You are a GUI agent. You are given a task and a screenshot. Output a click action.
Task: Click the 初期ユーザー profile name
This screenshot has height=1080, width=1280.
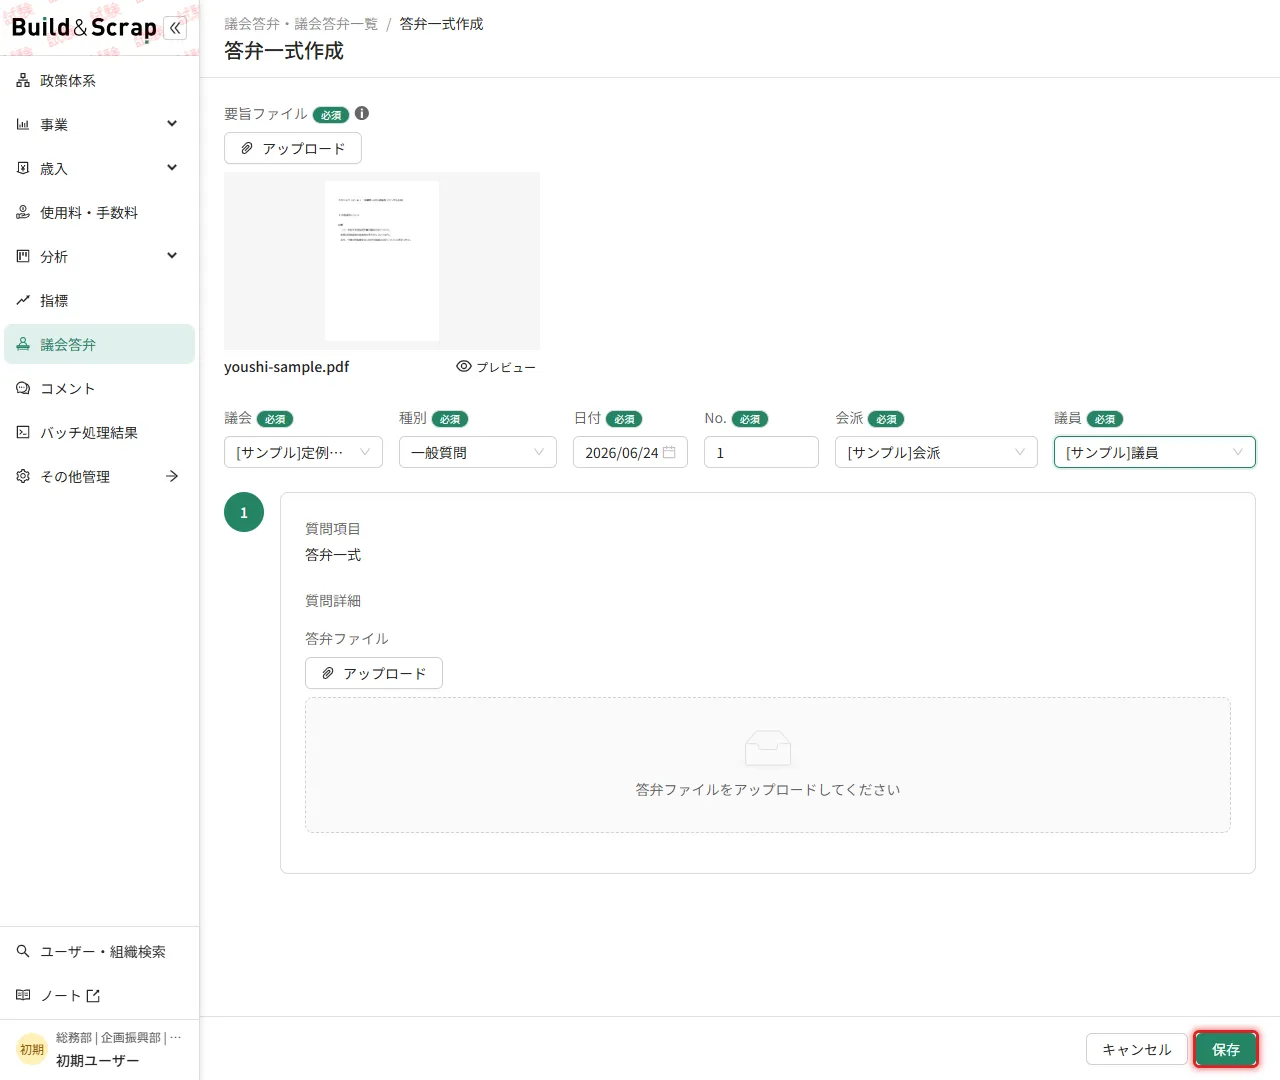point(98,1061)
